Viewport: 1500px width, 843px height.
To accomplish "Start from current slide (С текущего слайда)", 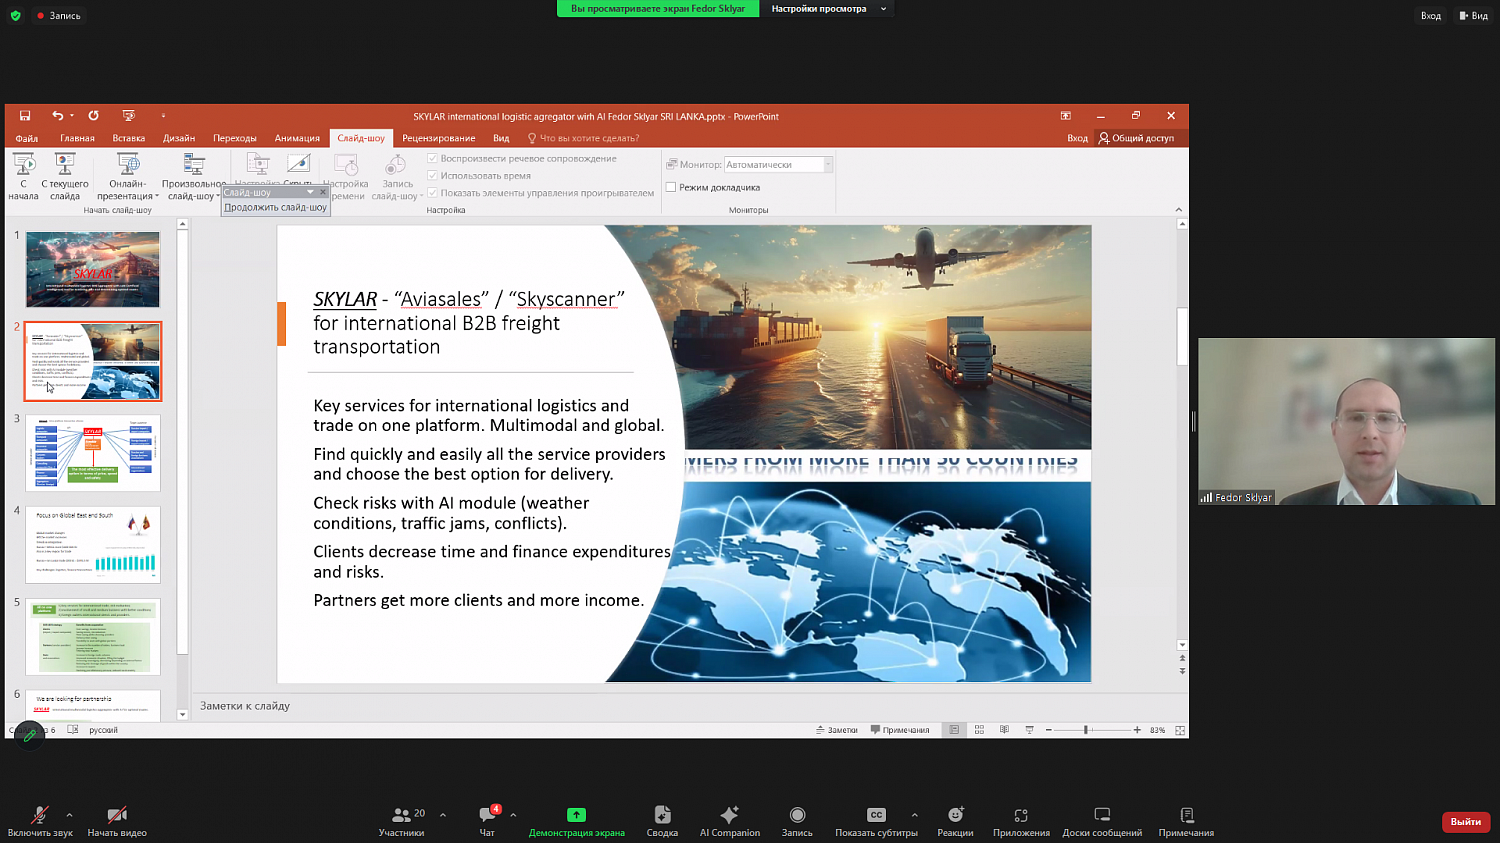I will pyautogui.click(x=65, y=177).
